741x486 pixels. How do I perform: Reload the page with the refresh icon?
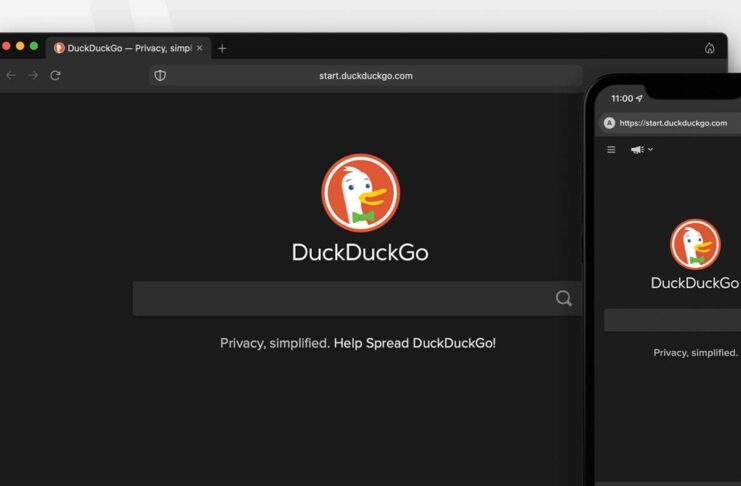(55, 75)
